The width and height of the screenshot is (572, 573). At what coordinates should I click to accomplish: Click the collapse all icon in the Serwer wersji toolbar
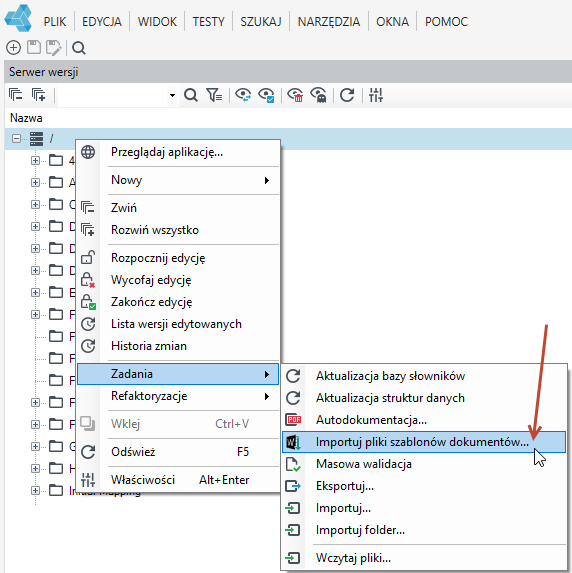(15, 95)
